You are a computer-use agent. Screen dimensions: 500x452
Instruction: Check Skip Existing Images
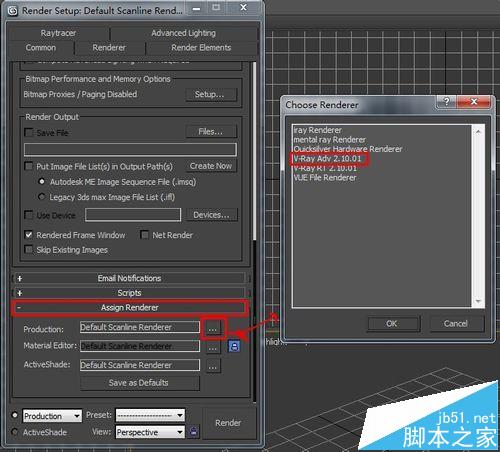tap(29, 249)
